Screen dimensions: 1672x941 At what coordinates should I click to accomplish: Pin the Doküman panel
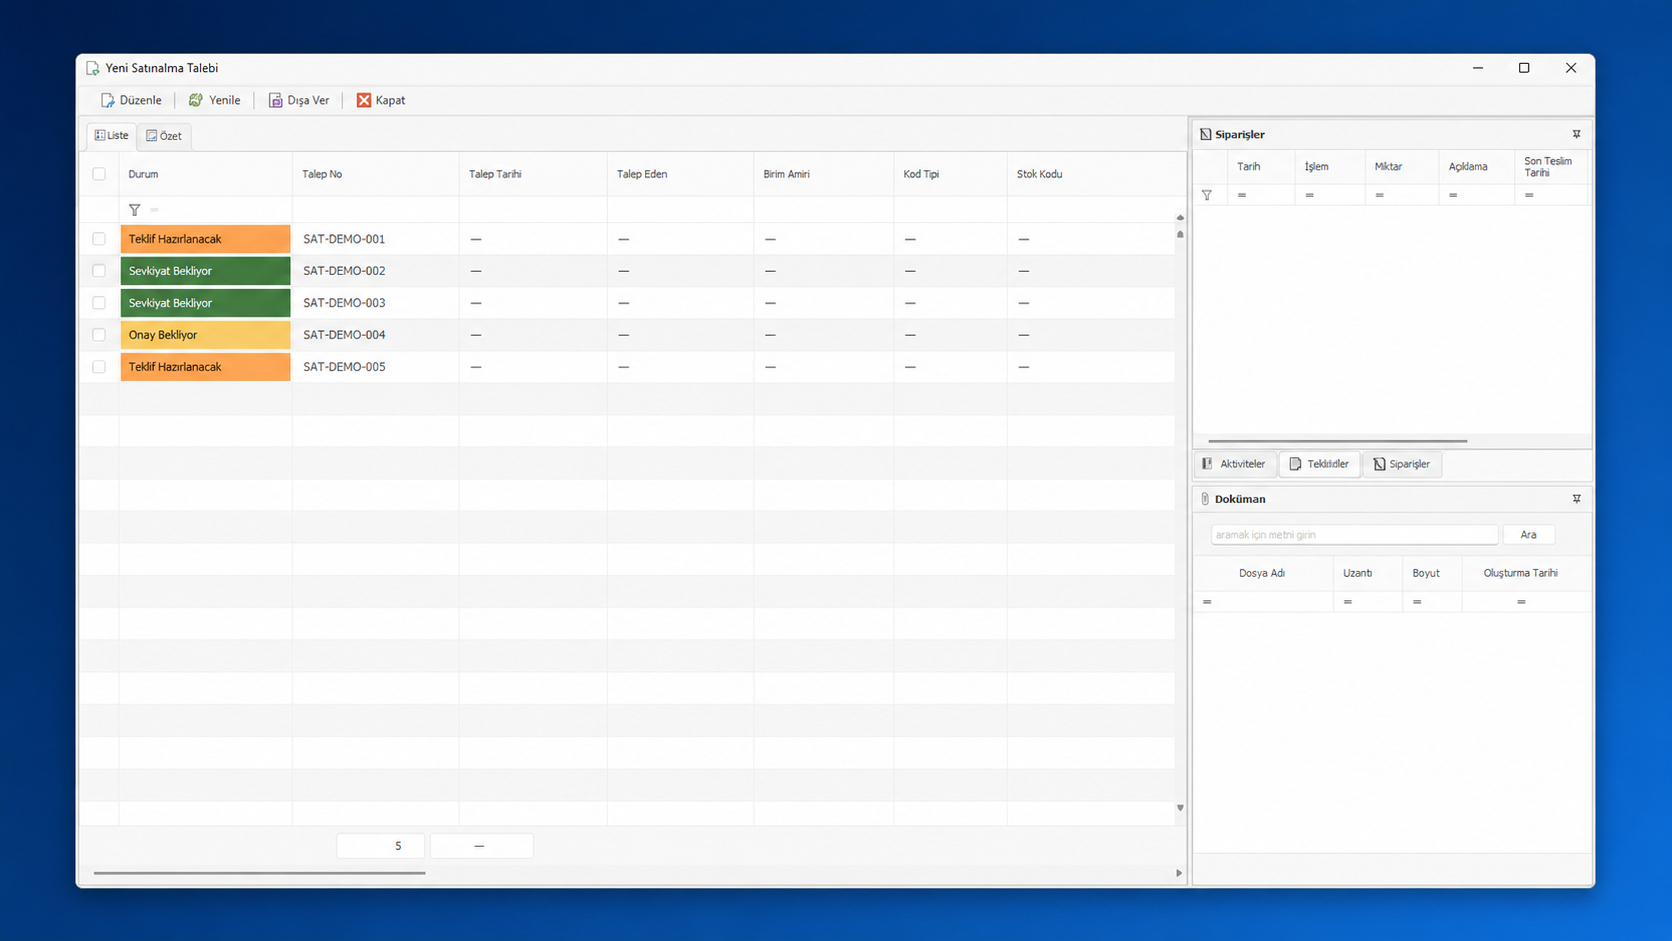pos(1576,499)
